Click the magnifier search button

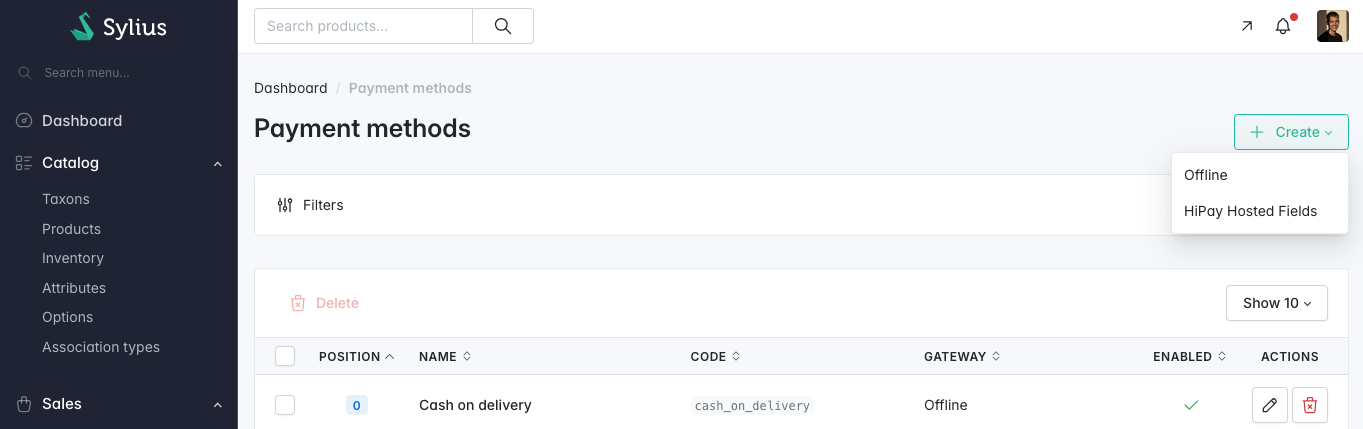pyautogui.click(x=503, y=26)
